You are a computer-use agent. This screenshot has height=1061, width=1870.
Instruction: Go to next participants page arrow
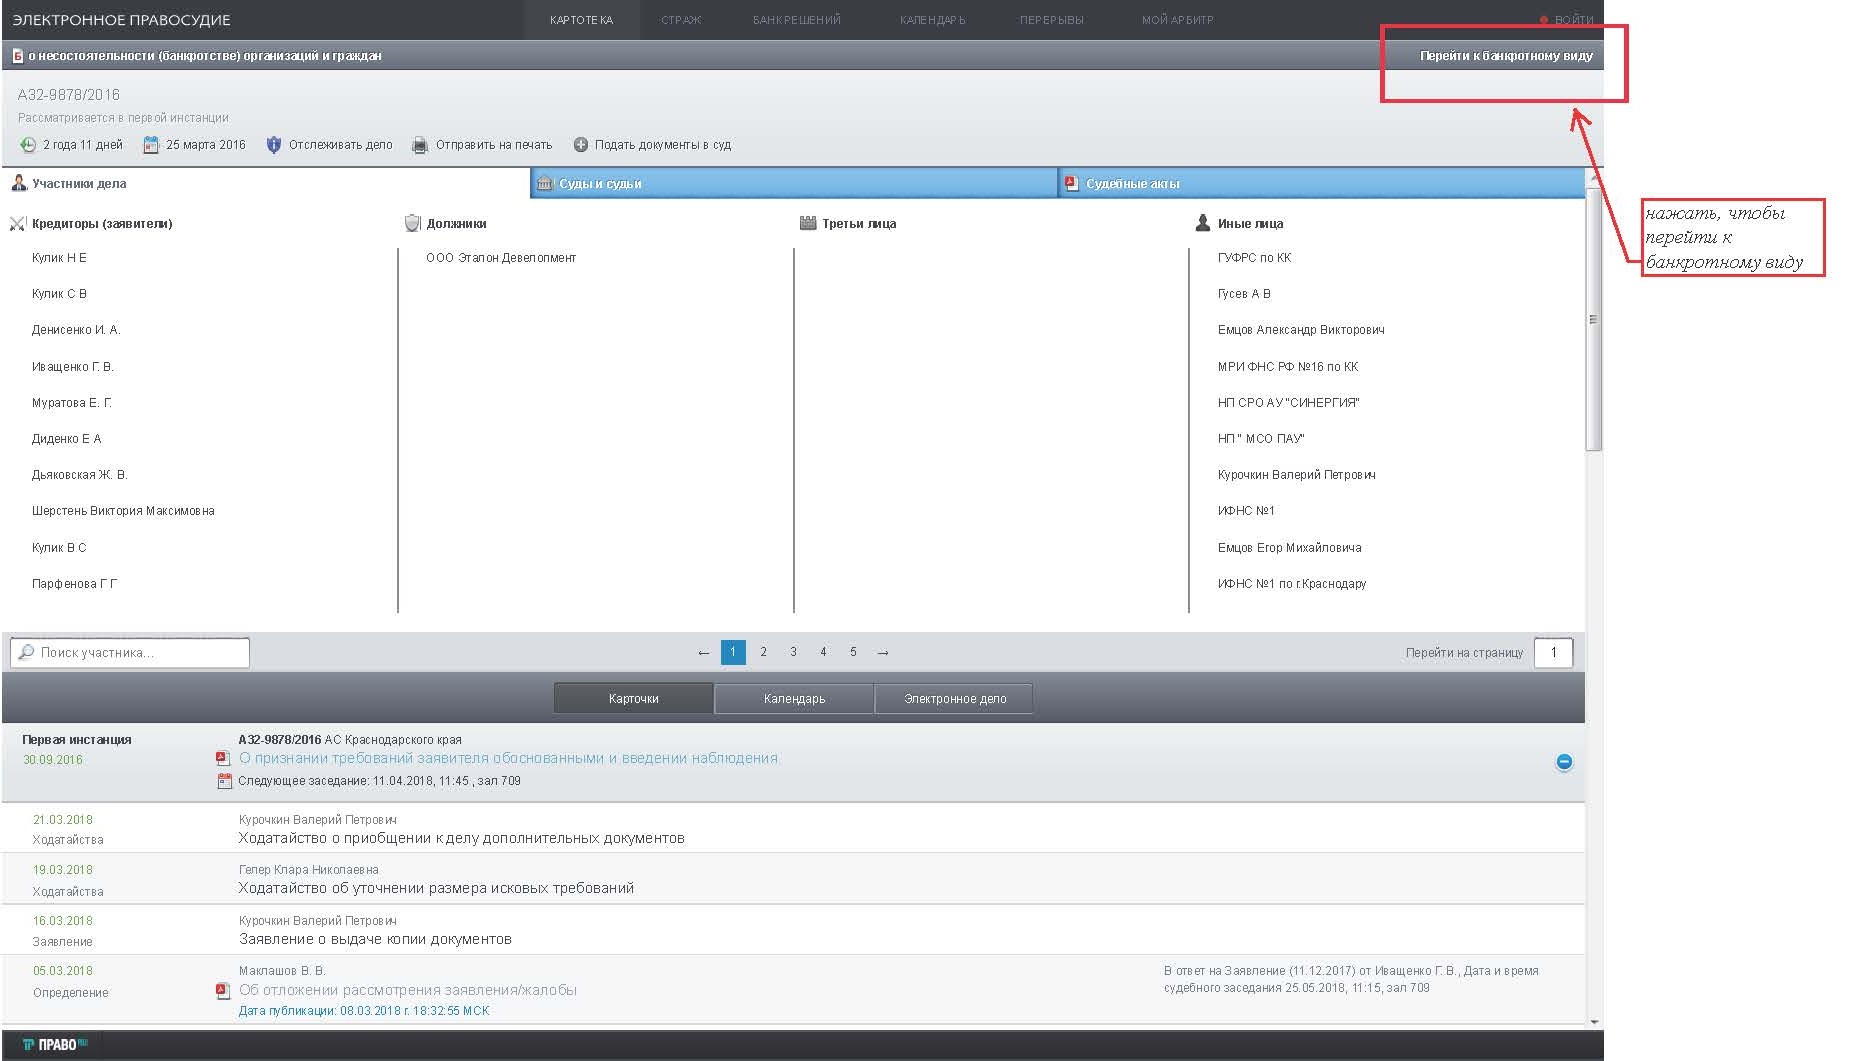pyautogui.click(x=883, y=652)
